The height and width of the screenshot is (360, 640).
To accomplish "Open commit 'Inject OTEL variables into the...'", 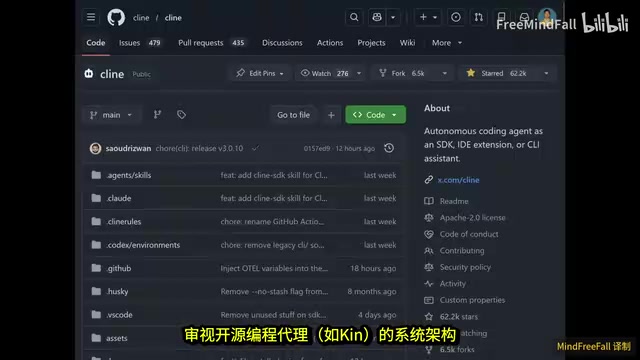I will point(274,268).
